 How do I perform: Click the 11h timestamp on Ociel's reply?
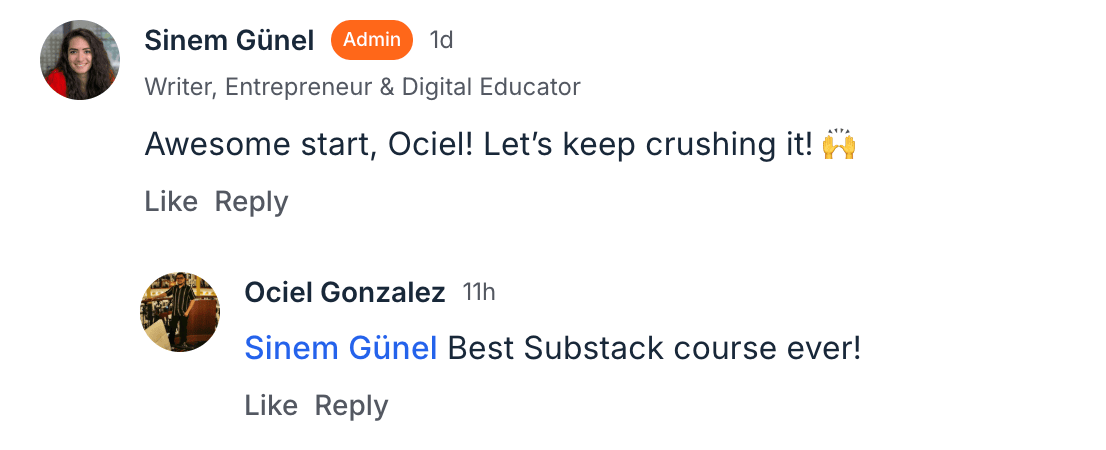[x=479, y=292]
